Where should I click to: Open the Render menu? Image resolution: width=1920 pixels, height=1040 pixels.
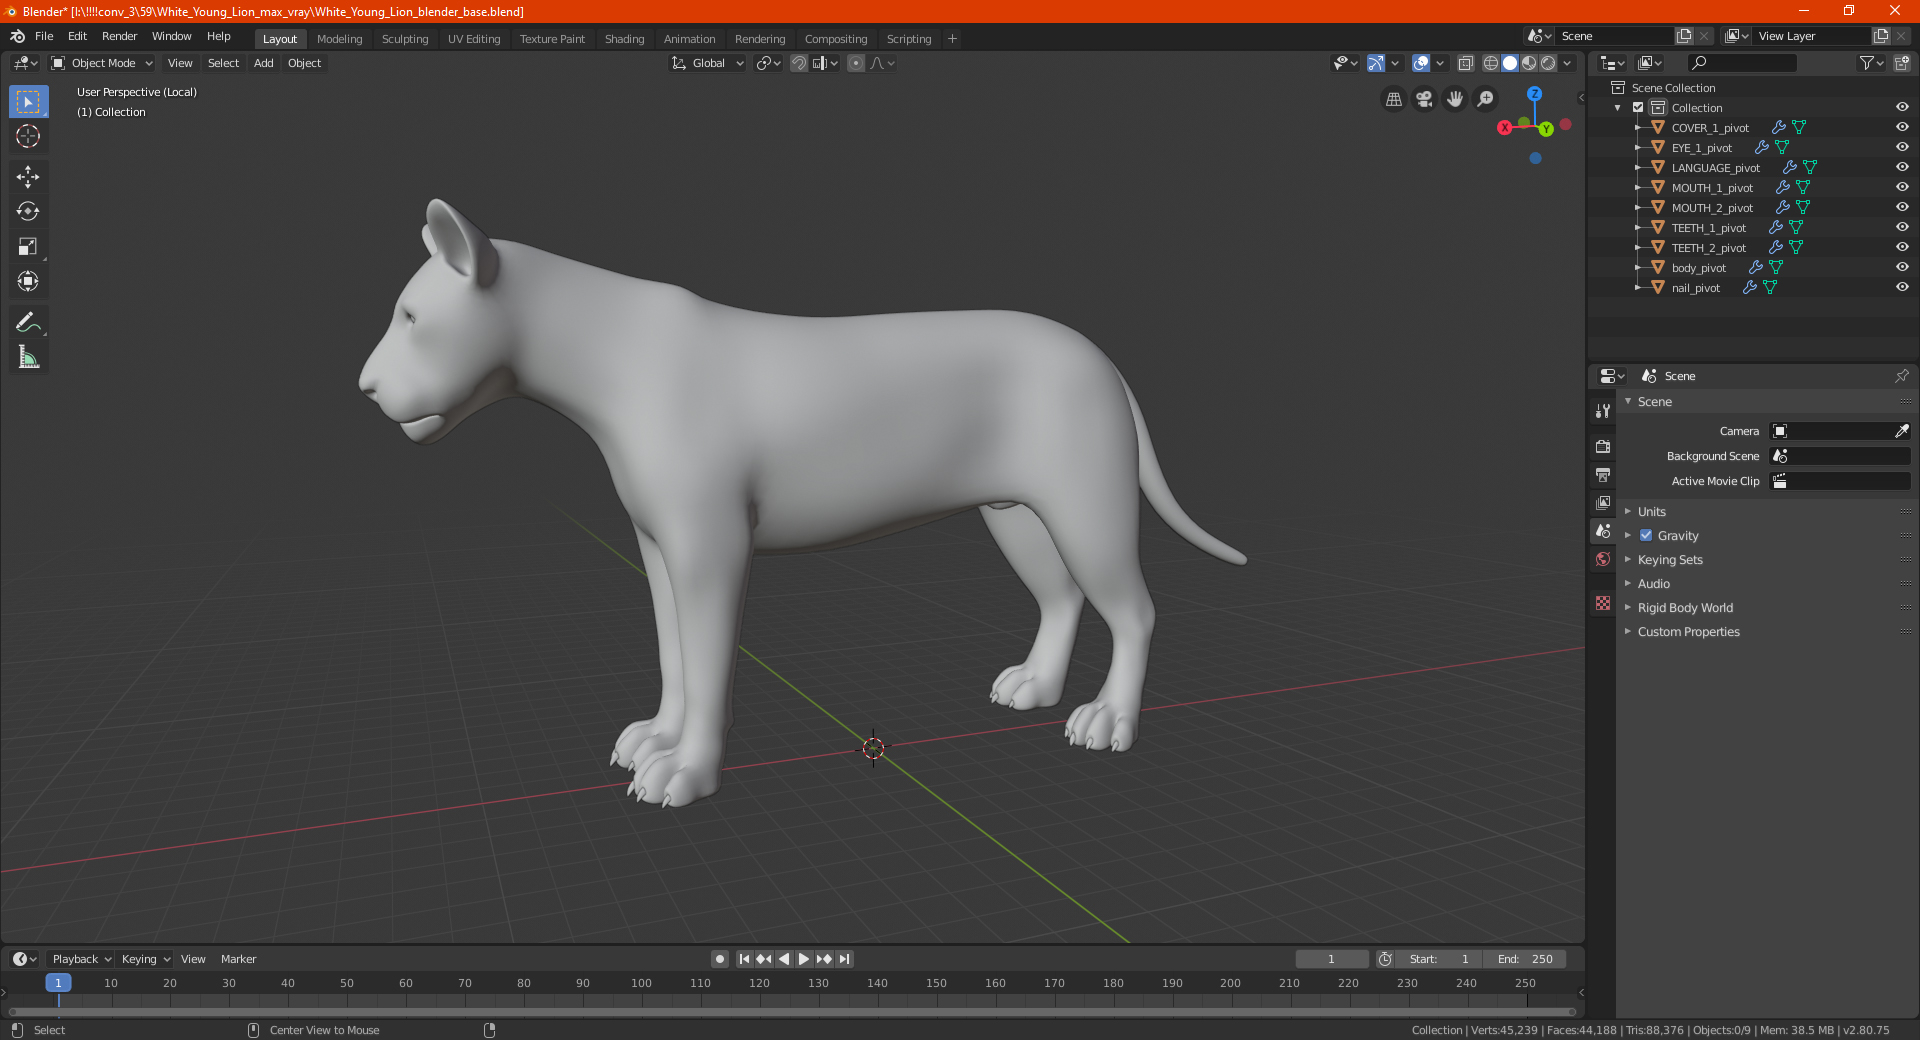(119, 36)
